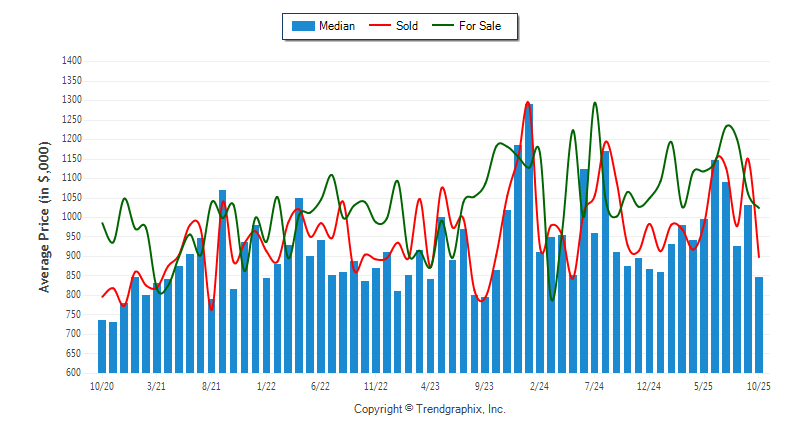This screenshot has width=800, height=434.
Task: Select the 12/24 date axis label
Action: [649, 385]
